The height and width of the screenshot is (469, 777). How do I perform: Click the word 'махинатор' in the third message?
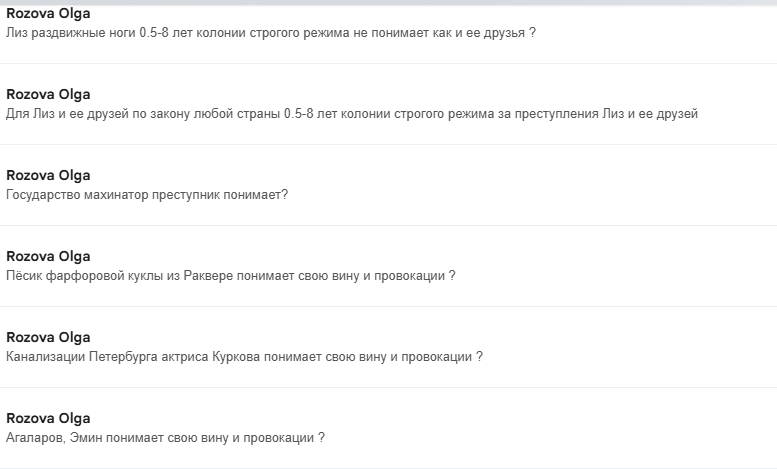point(116,194)
